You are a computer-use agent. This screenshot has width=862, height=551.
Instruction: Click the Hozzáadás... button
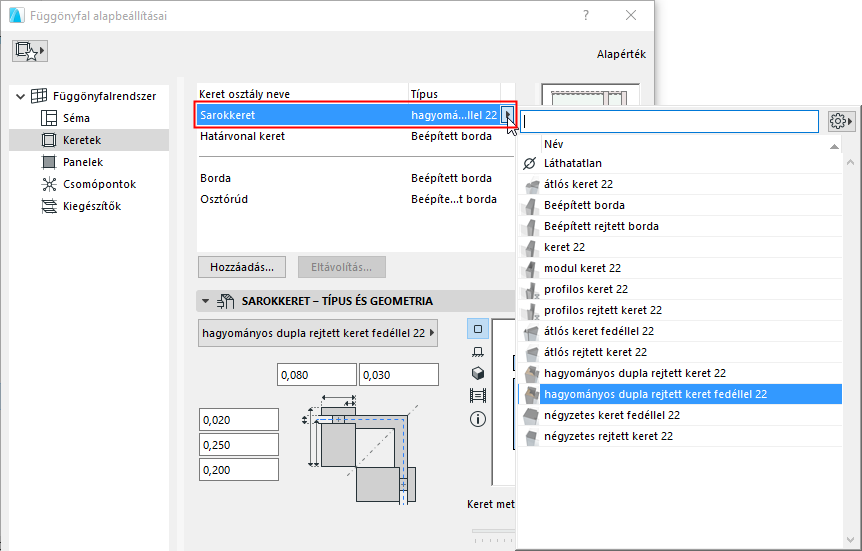click(242, 267)
